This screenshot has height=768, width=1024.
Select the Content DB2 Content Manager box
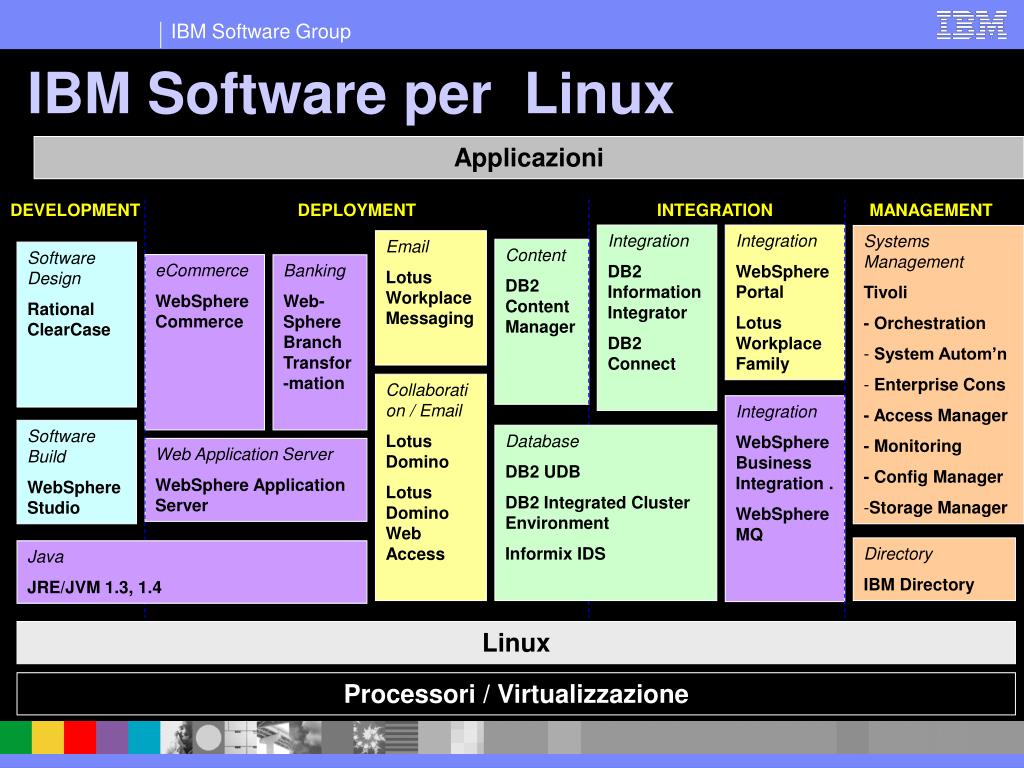[541, 321]
